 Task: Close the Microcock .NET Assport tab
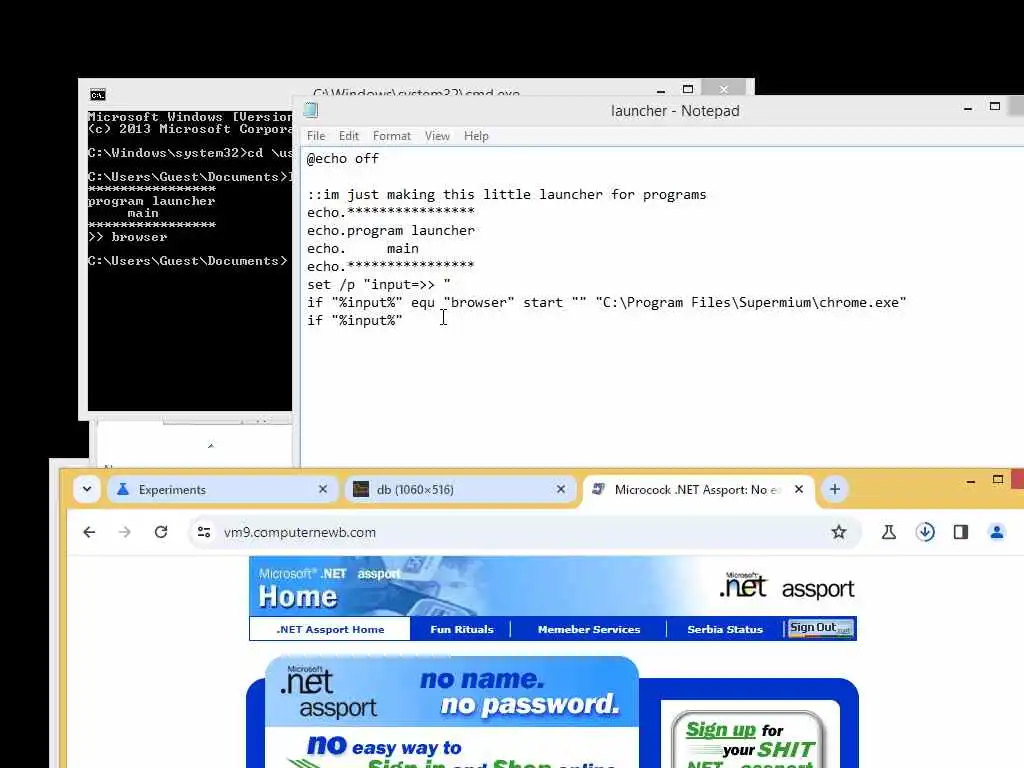tap(799, 489)
